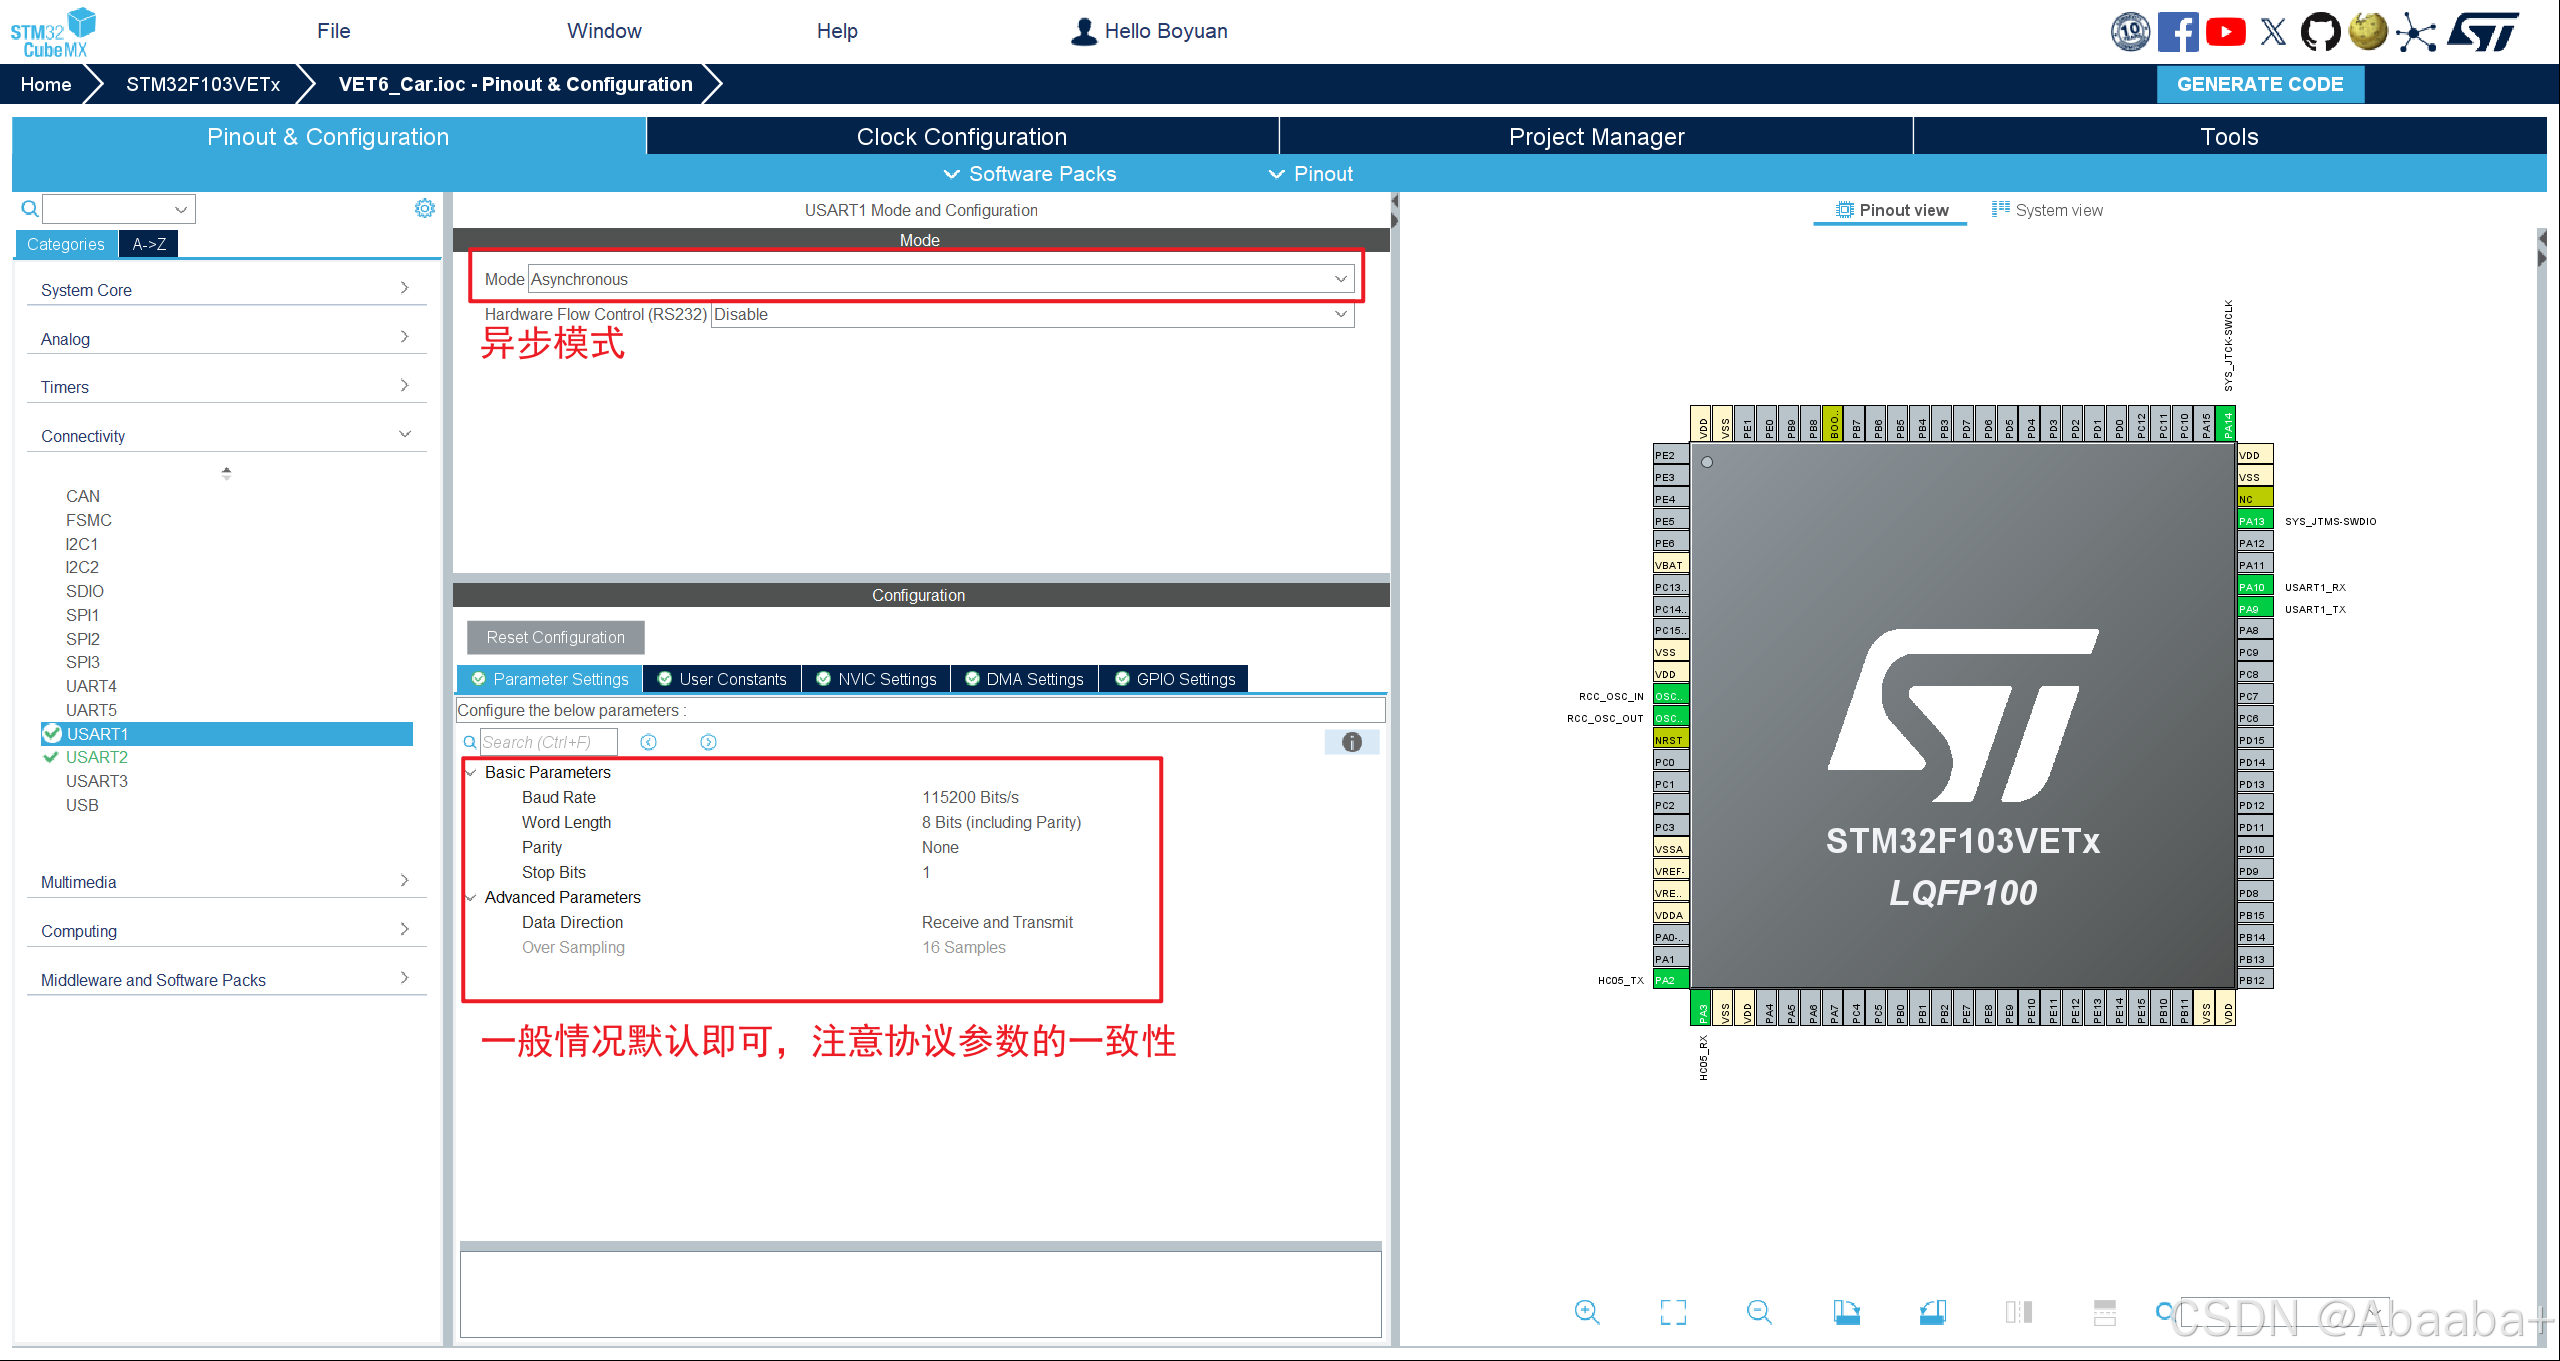Screen dimensions: 2560x1361
Task: Click the 10-year anniversary badge icon
Action: click(x=2130, y=31)
